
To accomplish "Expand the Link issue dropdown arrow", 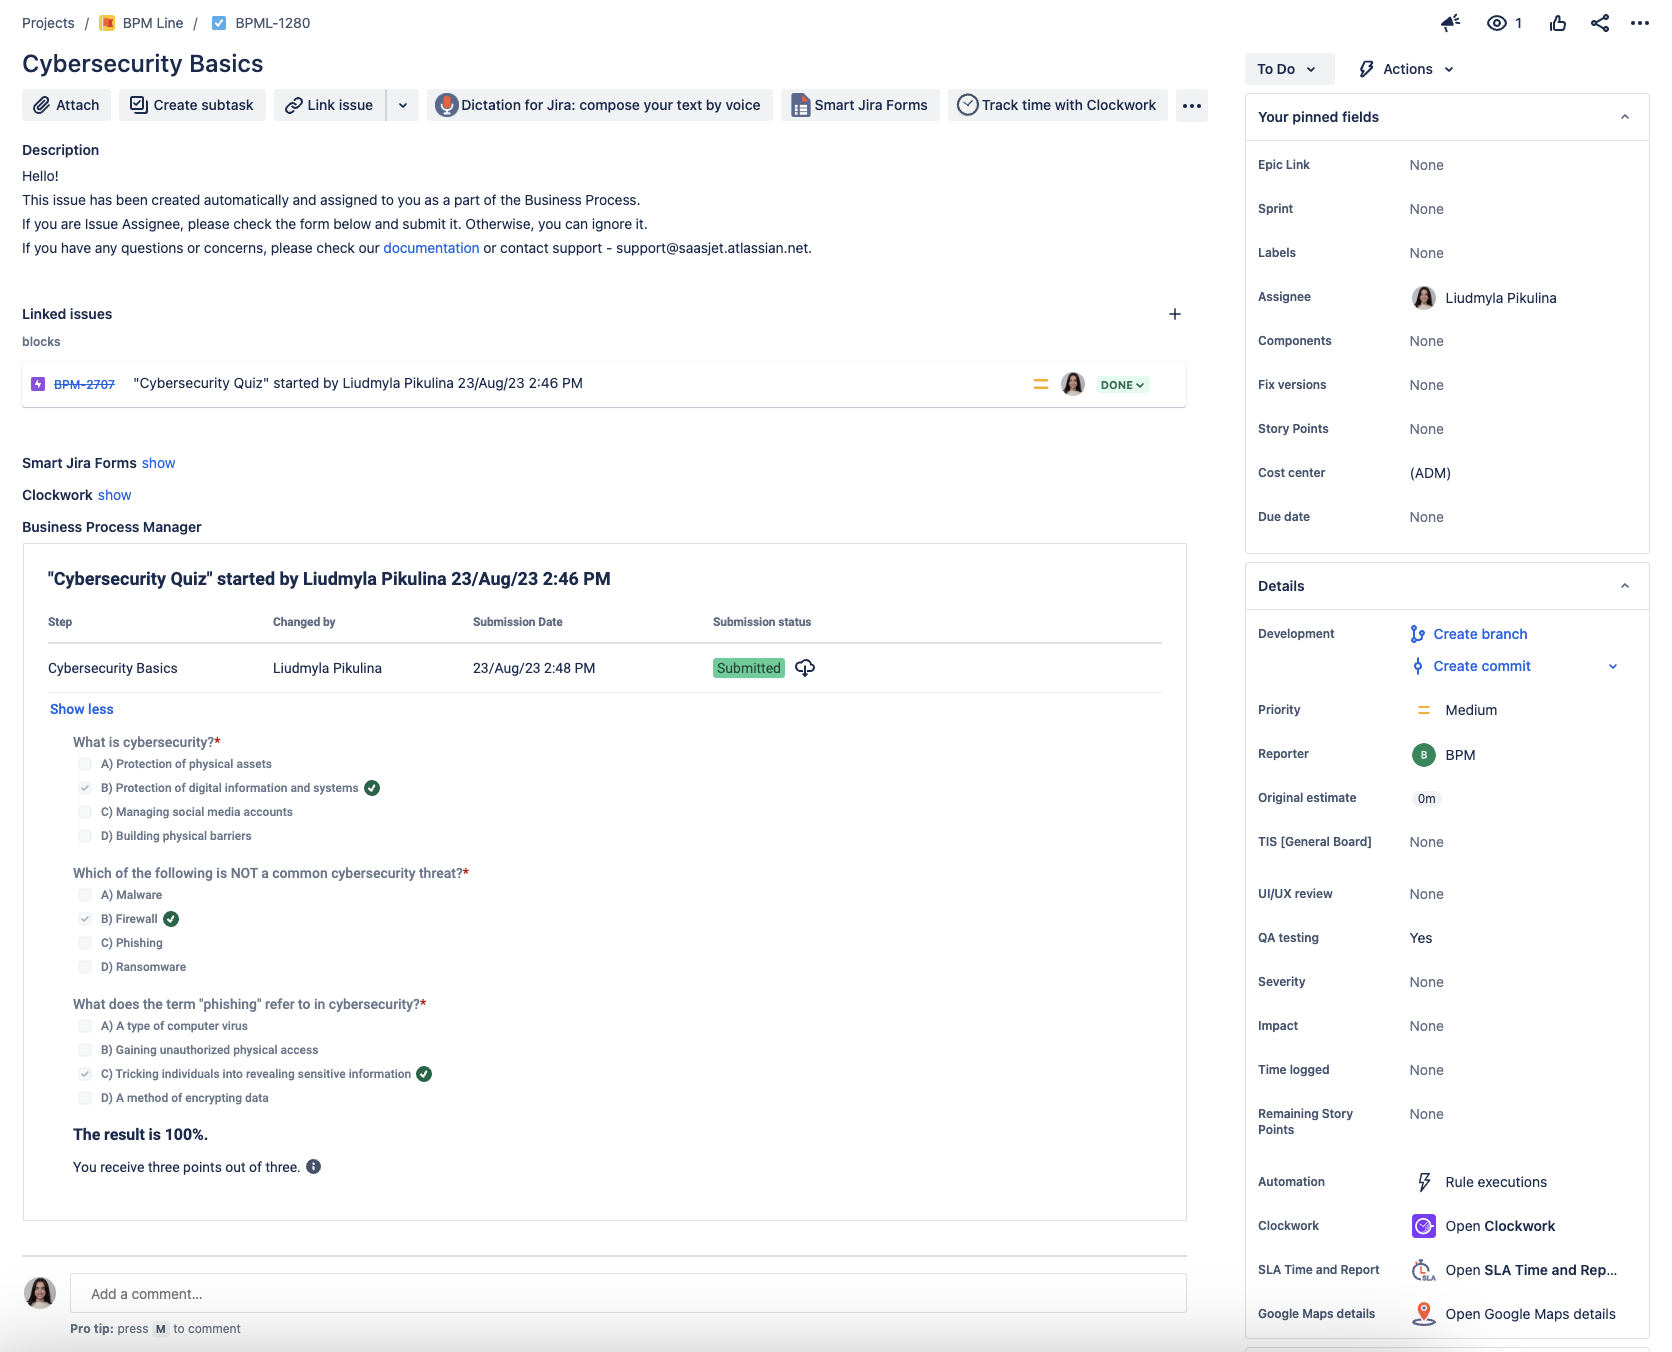I will (x=403, y=105).
